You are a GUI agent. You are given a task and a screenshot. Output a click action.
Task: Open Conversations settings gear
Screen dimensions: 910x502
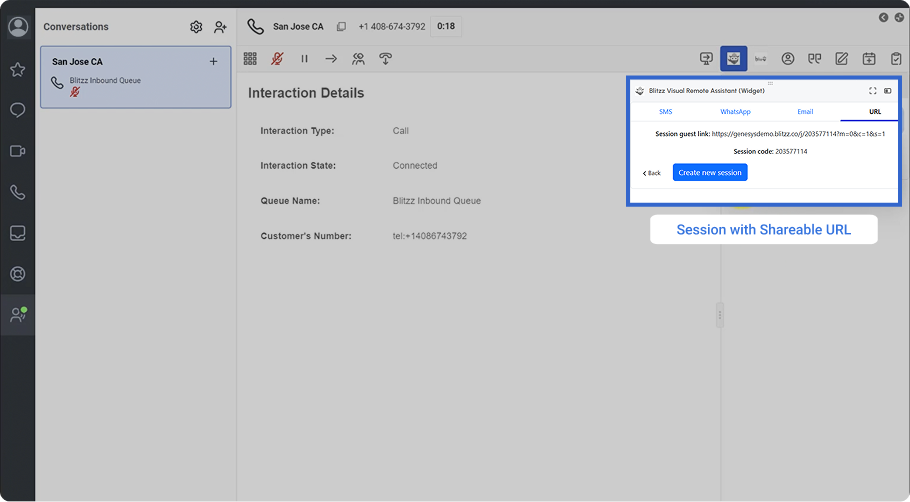tap(196, 27)
